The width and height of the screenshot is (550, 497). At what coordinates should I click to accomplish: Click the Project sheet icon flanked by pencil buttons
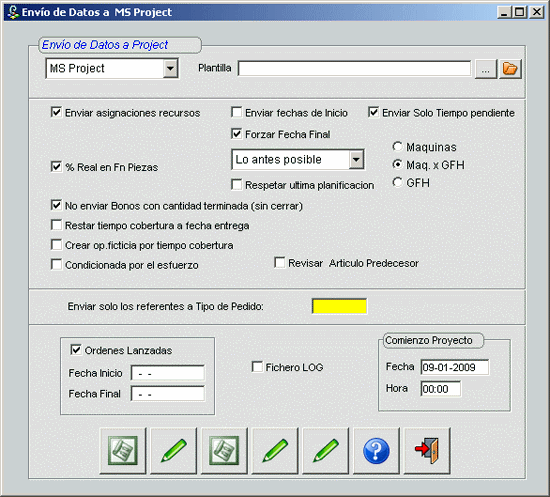pyautogui.click(x=224, y=451)
